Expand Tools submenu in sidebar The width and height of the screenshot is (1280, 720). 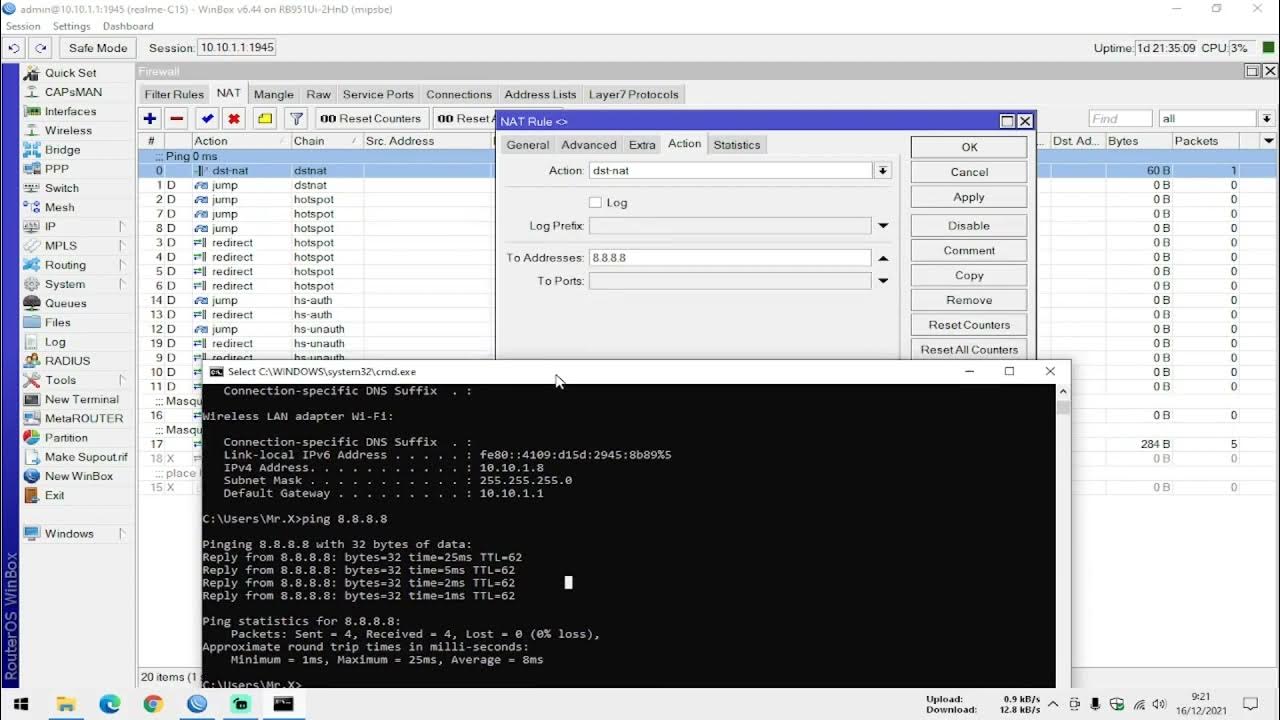tap(122, 380)
